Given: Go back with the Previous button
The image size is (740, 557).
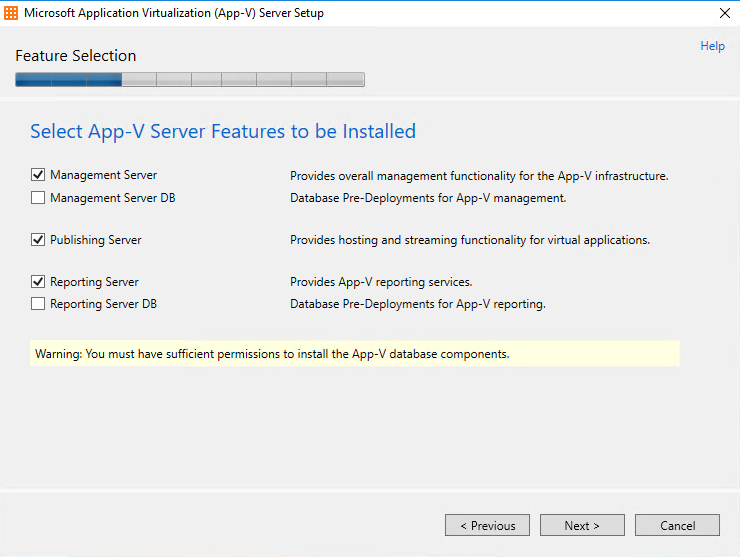Looking at the screenshot, I should click(x=488, y=525).
